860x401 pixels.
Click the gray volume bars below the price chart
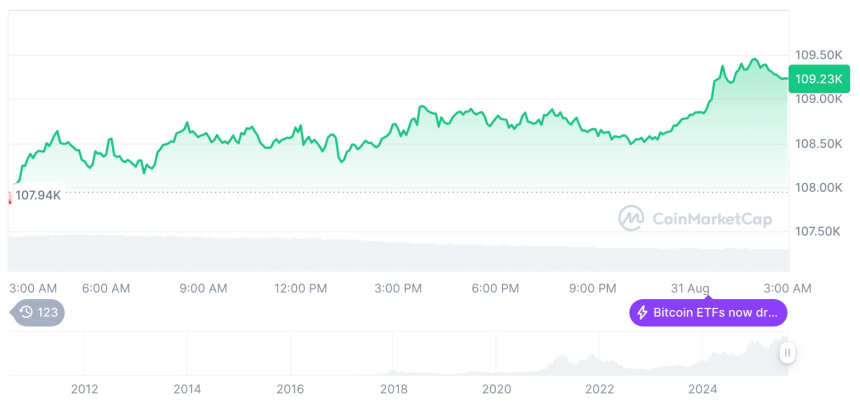400,254
